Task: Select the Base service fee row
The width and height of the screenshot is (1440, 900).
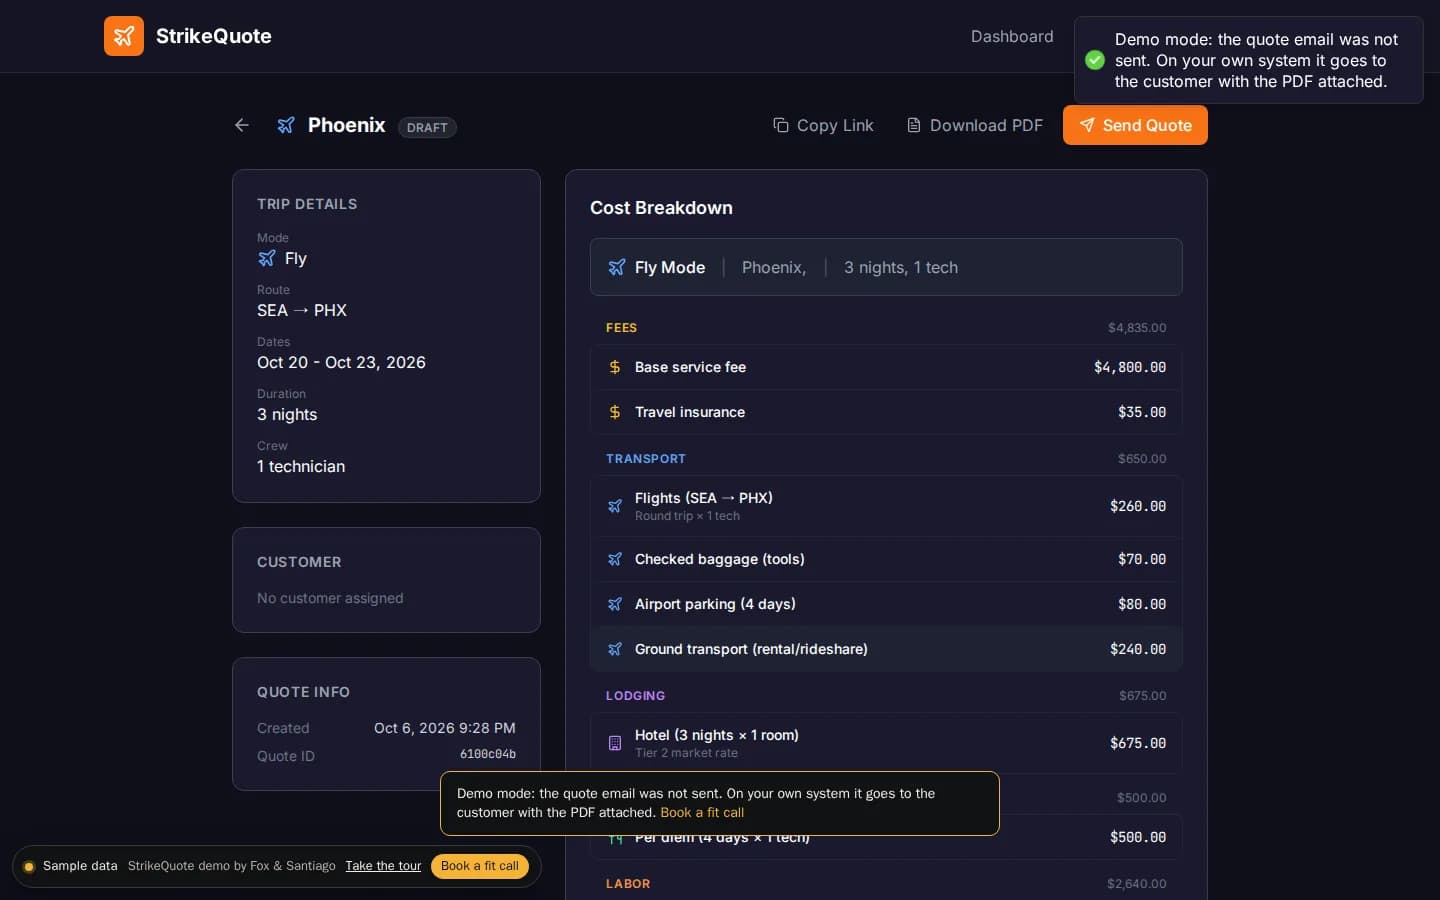Action: coord(886,367)
